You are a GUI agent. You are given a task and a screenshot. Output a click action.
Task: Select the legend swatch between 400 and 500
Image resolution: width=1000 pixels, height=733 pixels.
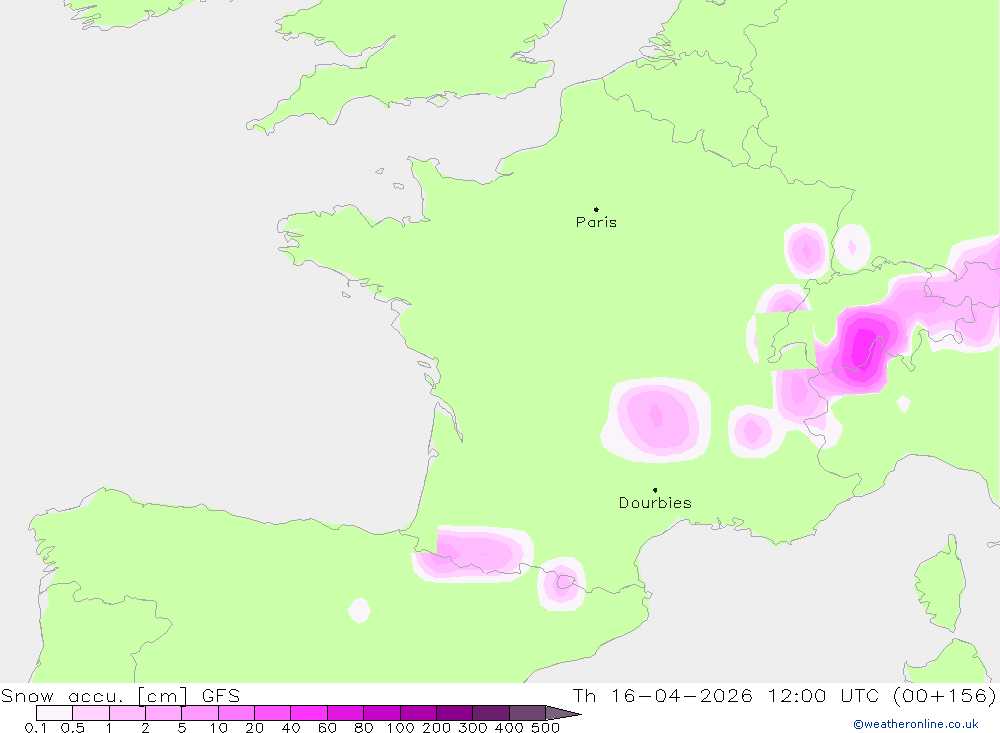pyautogui.click(x=527, y=713)
